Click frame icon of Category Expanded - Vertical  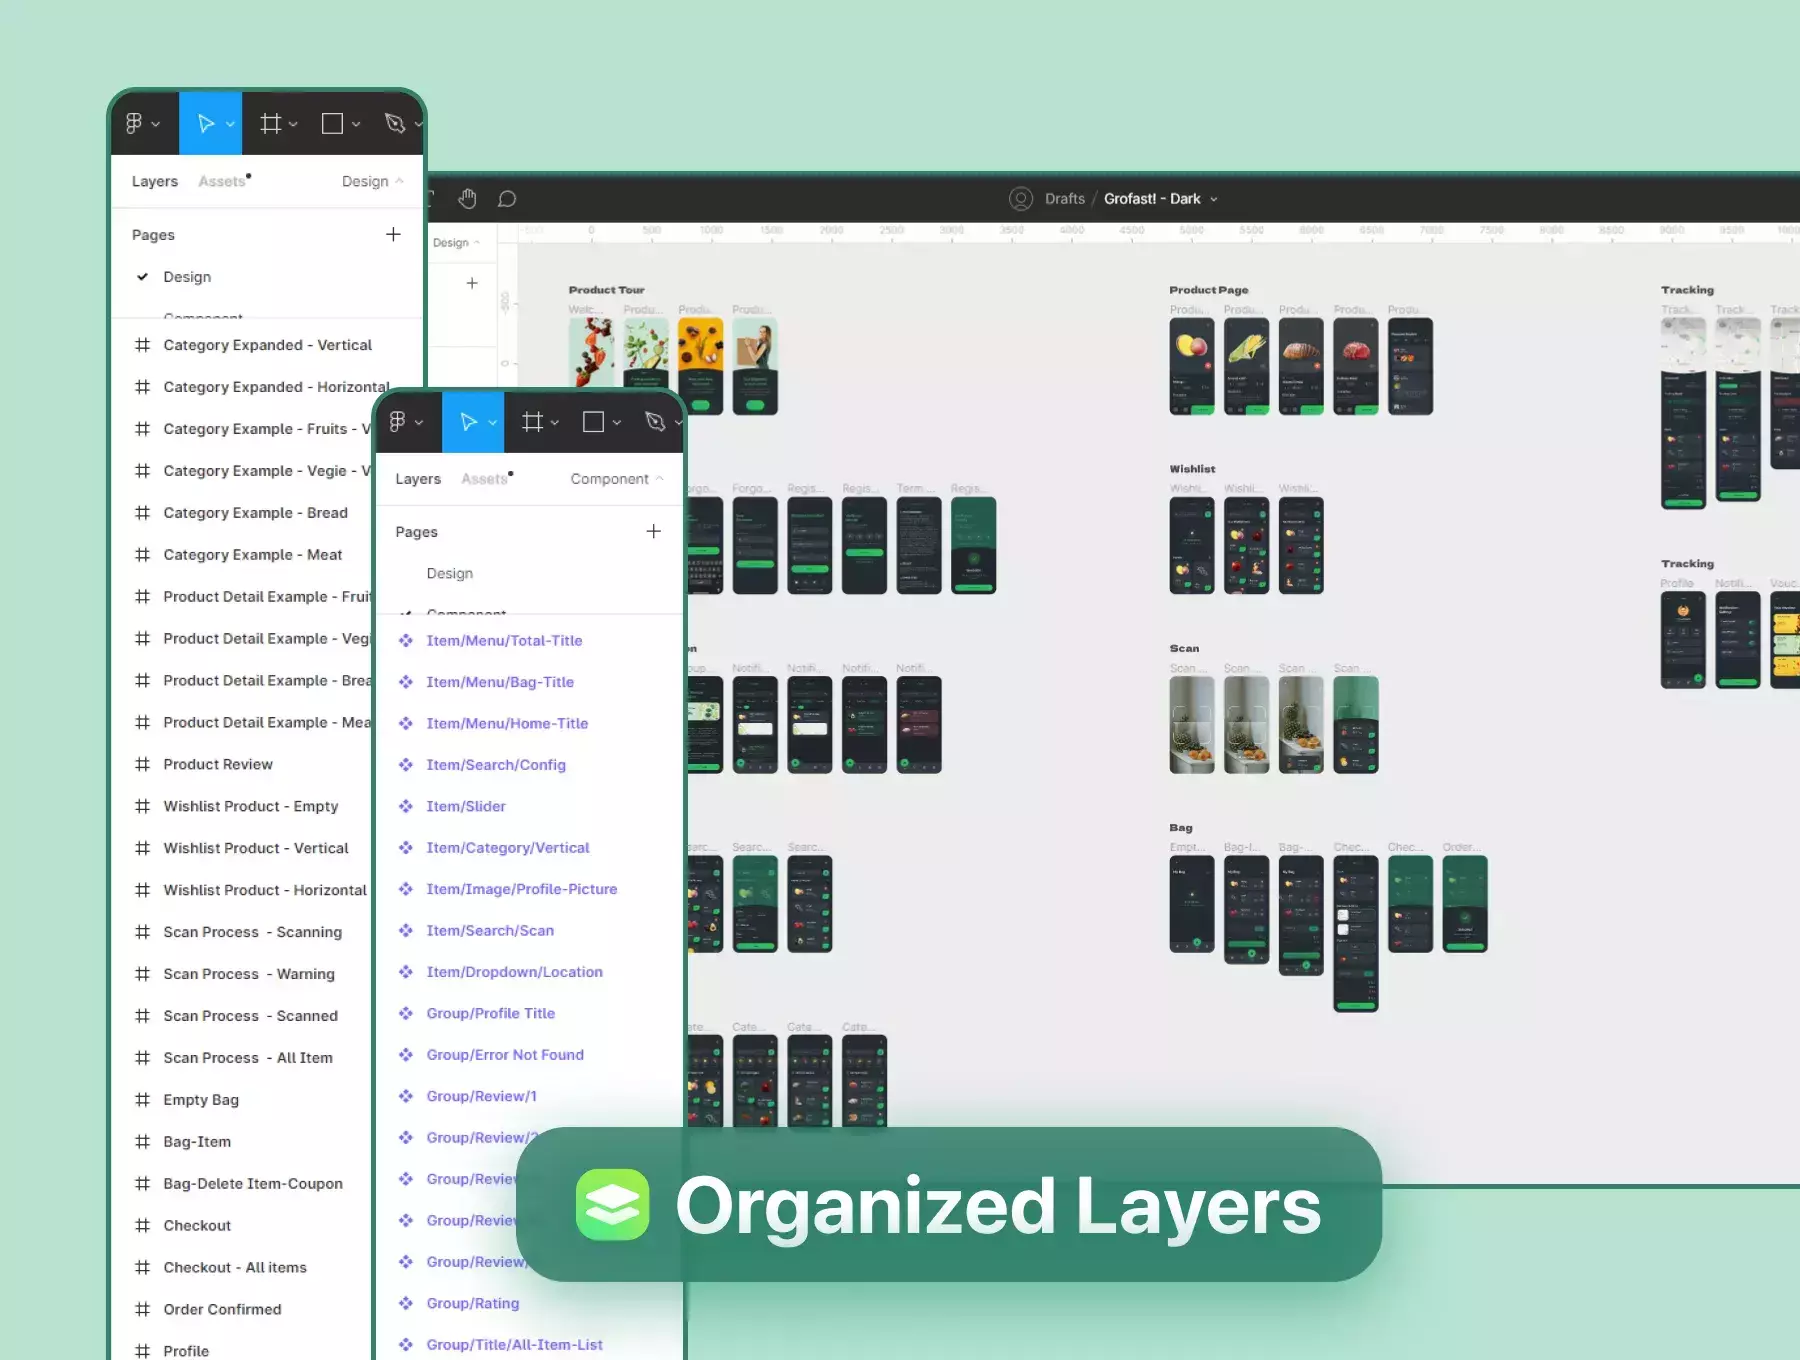click(143, 345)
